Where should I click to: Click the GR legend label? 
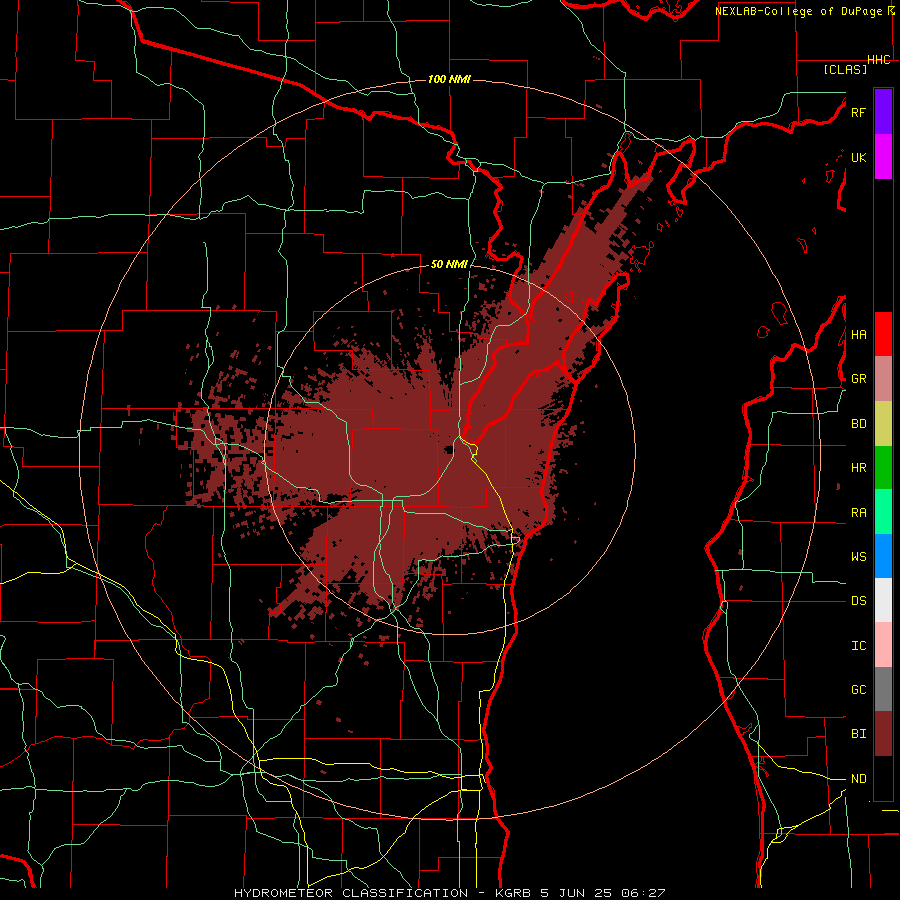tap(858, 379)
